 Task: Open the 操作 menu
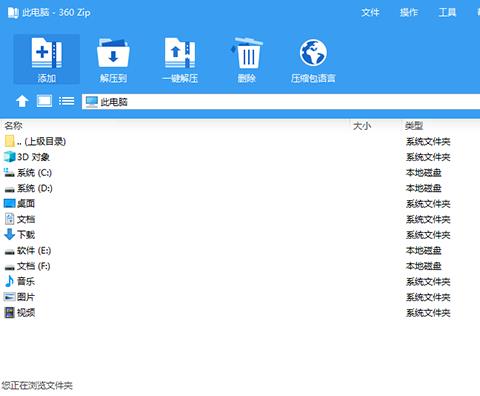click(x=409, y=13)
